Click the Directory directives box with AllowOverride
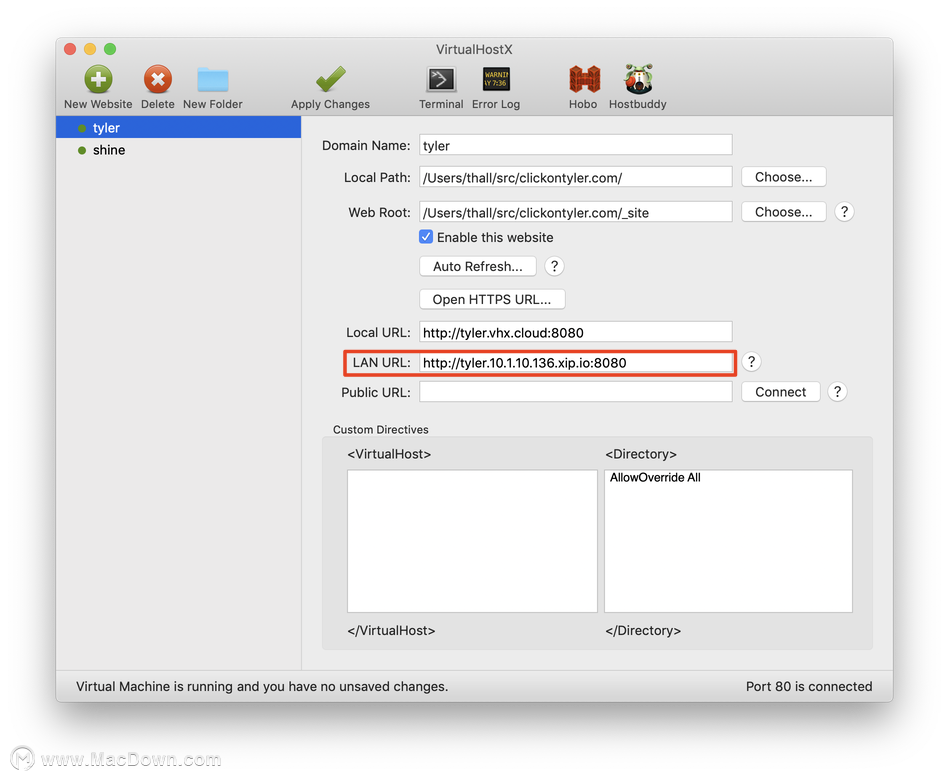This screenshot has width=949, height=776. click(728, 541)
